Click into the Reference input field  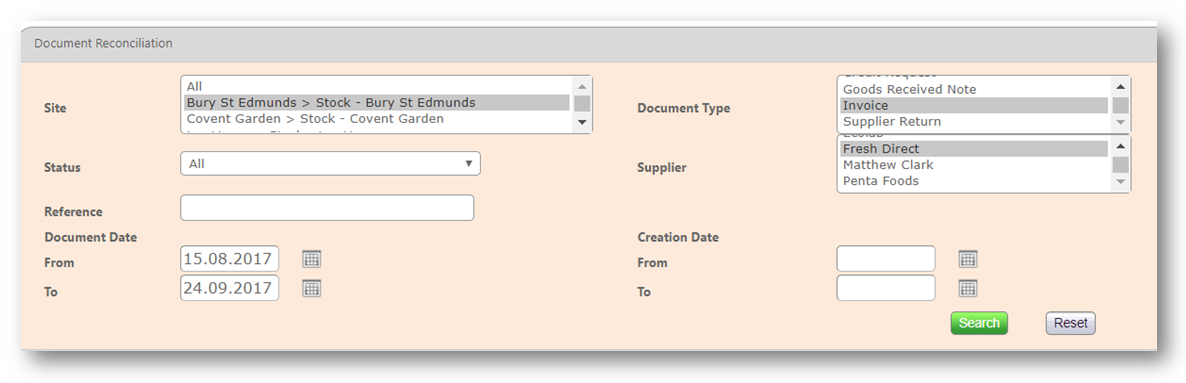click(327, 208)
